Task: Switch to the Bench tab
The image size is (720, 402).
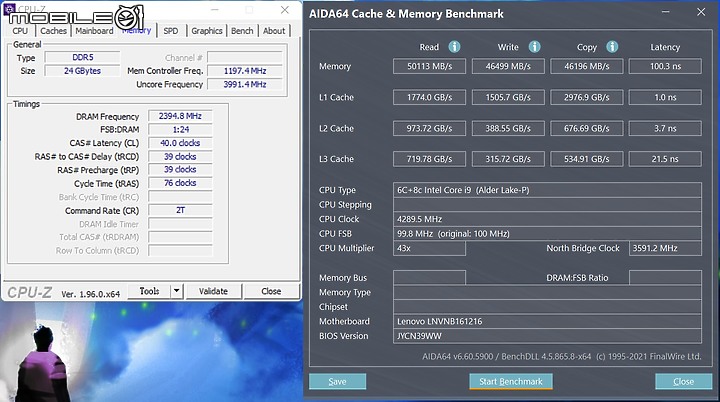Action: (x=242, y=31)
